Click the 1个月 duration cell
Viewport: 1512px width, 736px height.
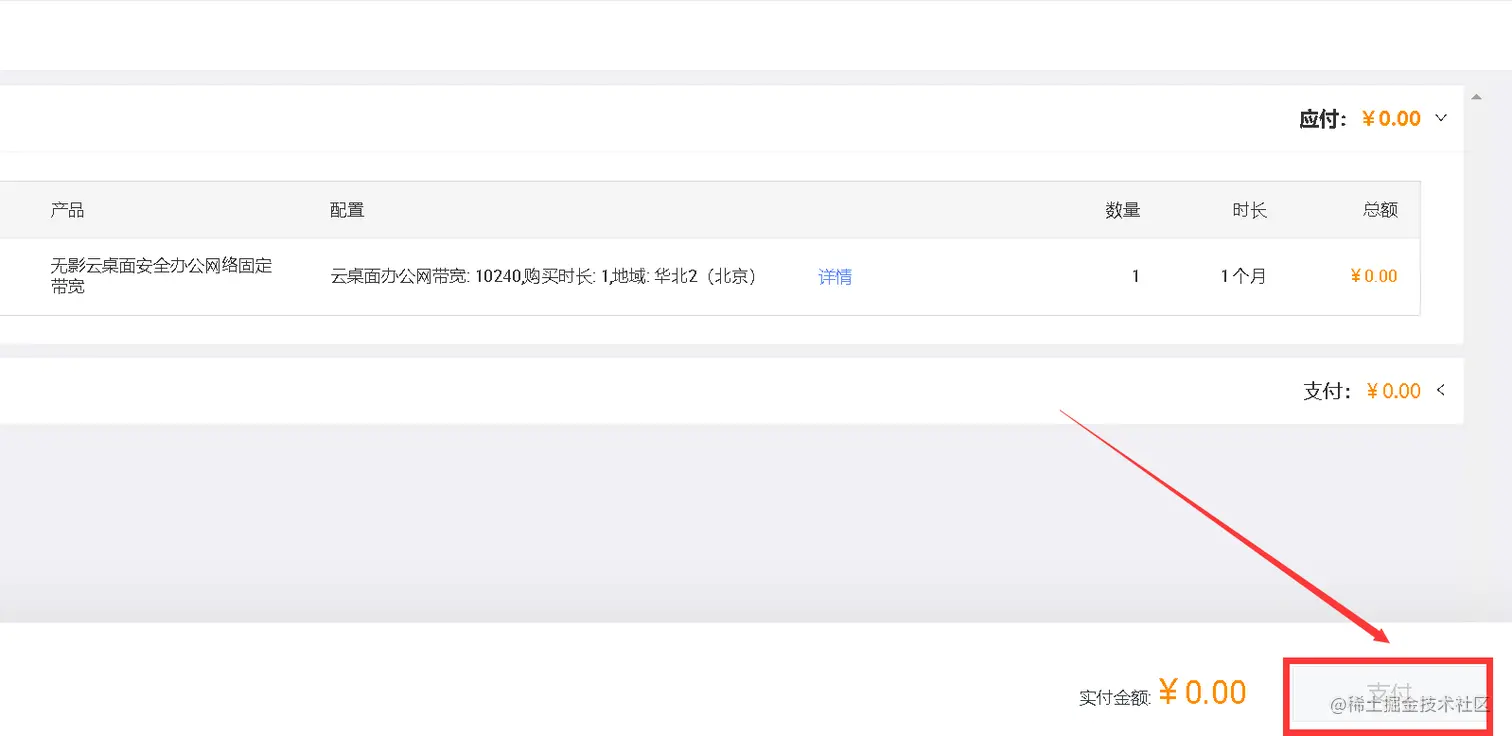(1243, 277)
